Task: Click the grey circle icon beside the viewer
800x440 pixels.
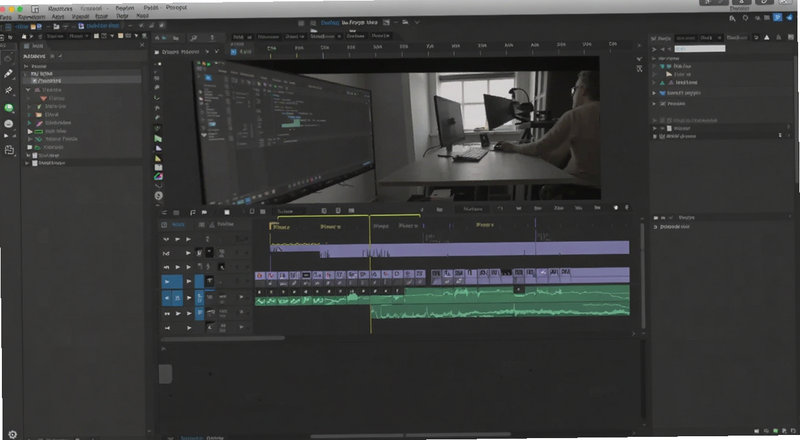Action: click(158, 195)
